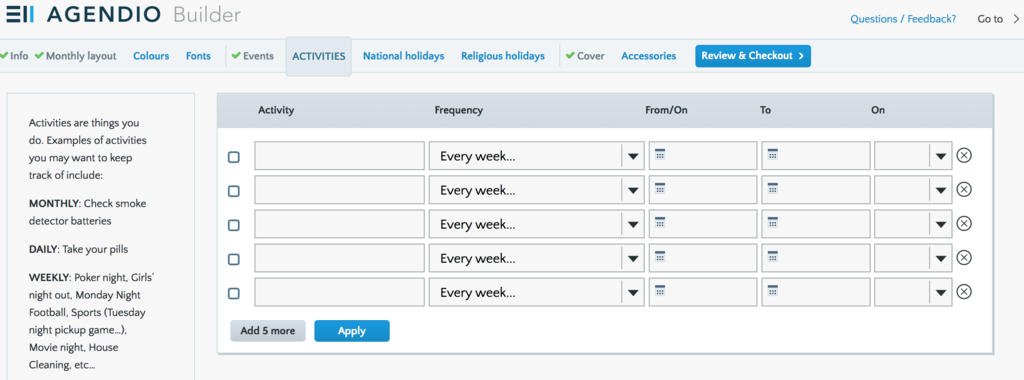
Task: Open calendar icon in fourth row To field
Action: 773,256
